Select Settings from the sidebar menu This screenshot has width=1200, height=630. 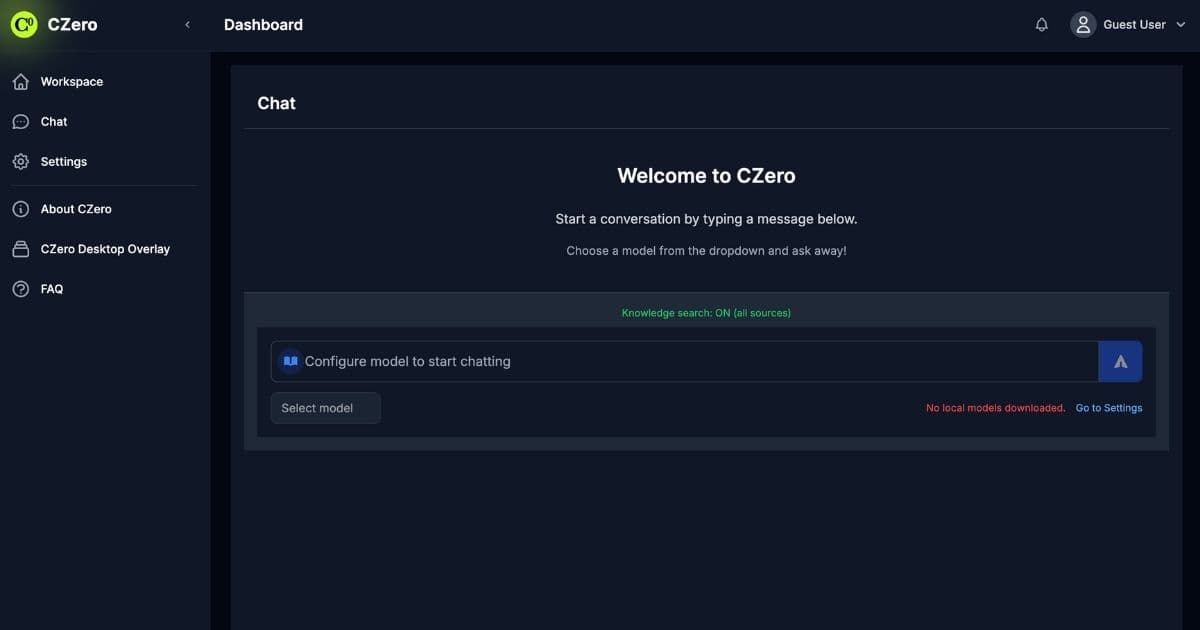pyautogui.click(x=63, y=161)
